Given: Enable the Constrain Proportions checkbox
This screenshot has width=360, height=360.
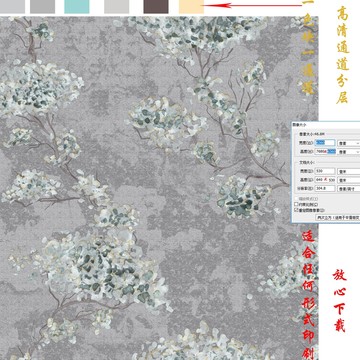Looking at the screenshot, I should (x=296, y=204).
